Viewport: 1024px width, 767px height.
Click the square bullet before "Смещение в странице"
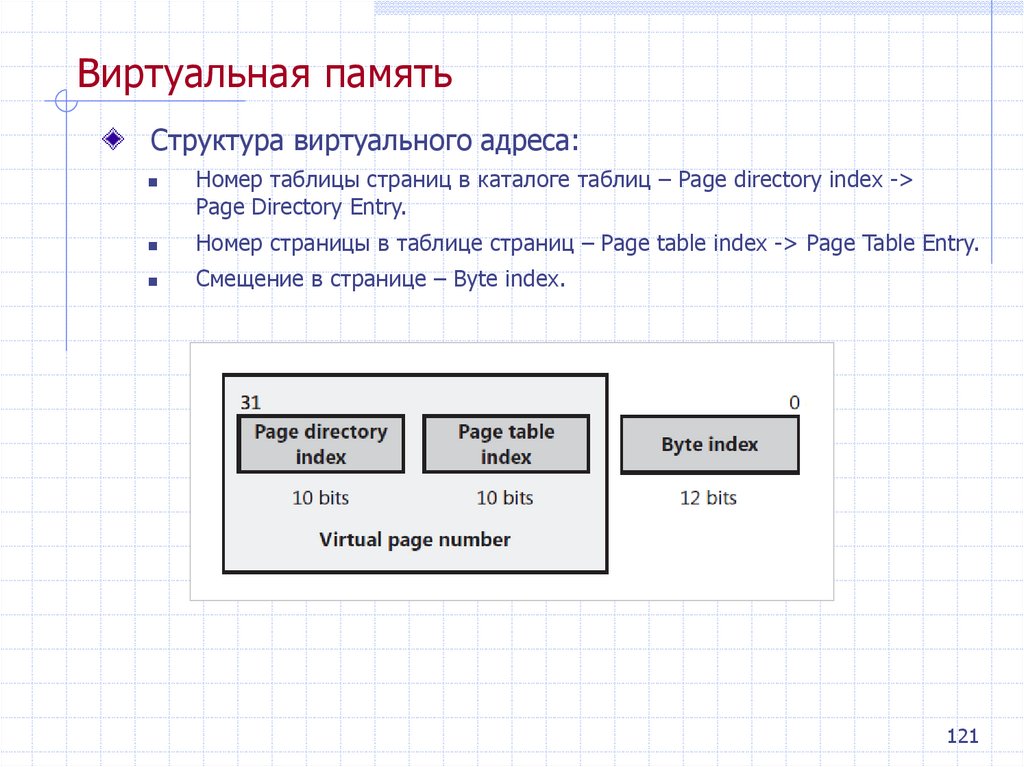153,282
